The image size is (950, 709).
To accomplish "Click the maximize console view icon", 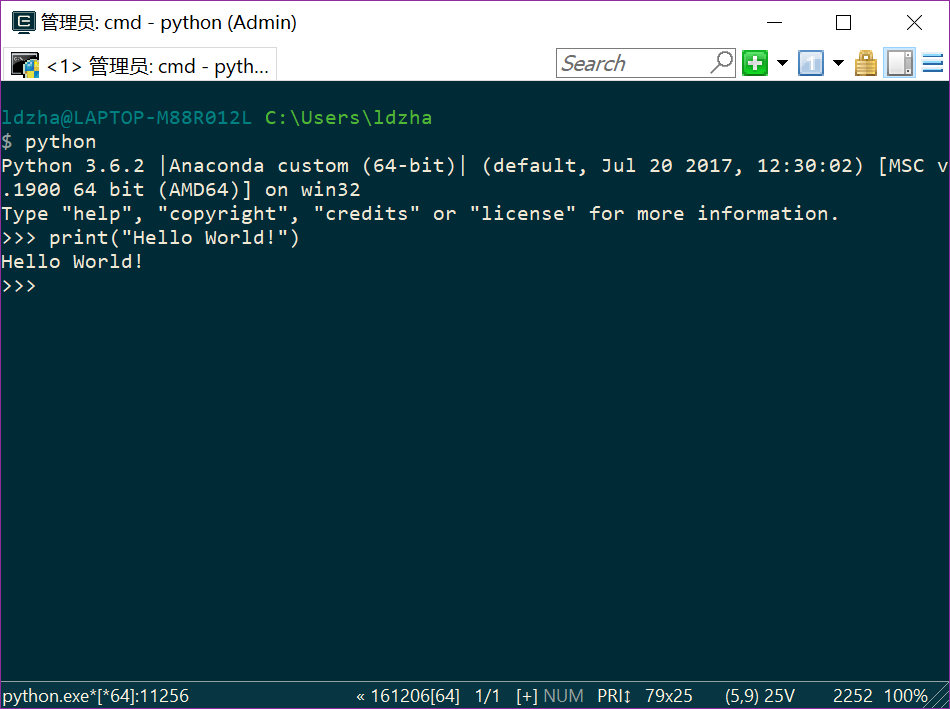I will pyautogui.click(x=898, y=62).
